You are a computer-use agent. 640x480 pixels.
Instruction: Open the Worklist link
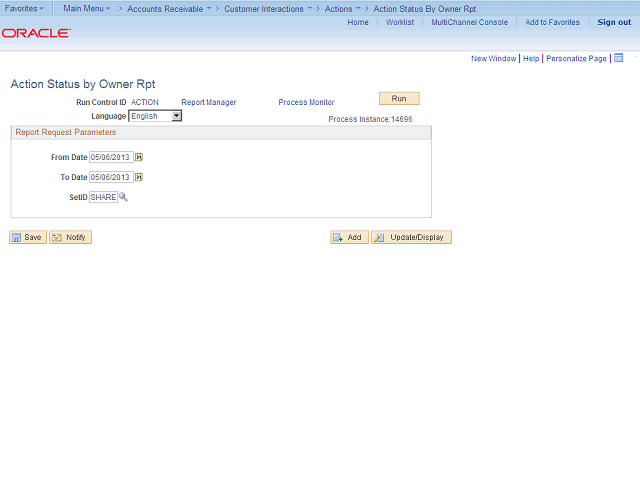click(400, 22)
